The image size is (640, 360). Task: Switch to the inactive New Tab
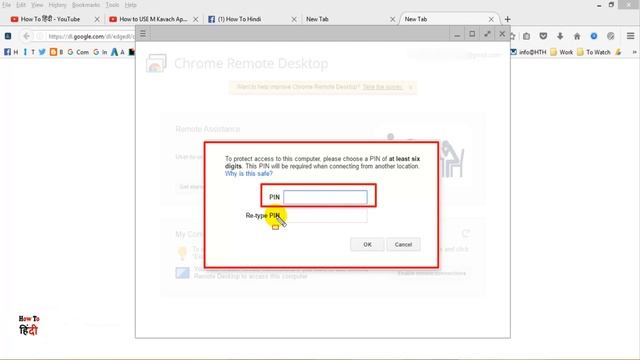click(x=350, y=19)
